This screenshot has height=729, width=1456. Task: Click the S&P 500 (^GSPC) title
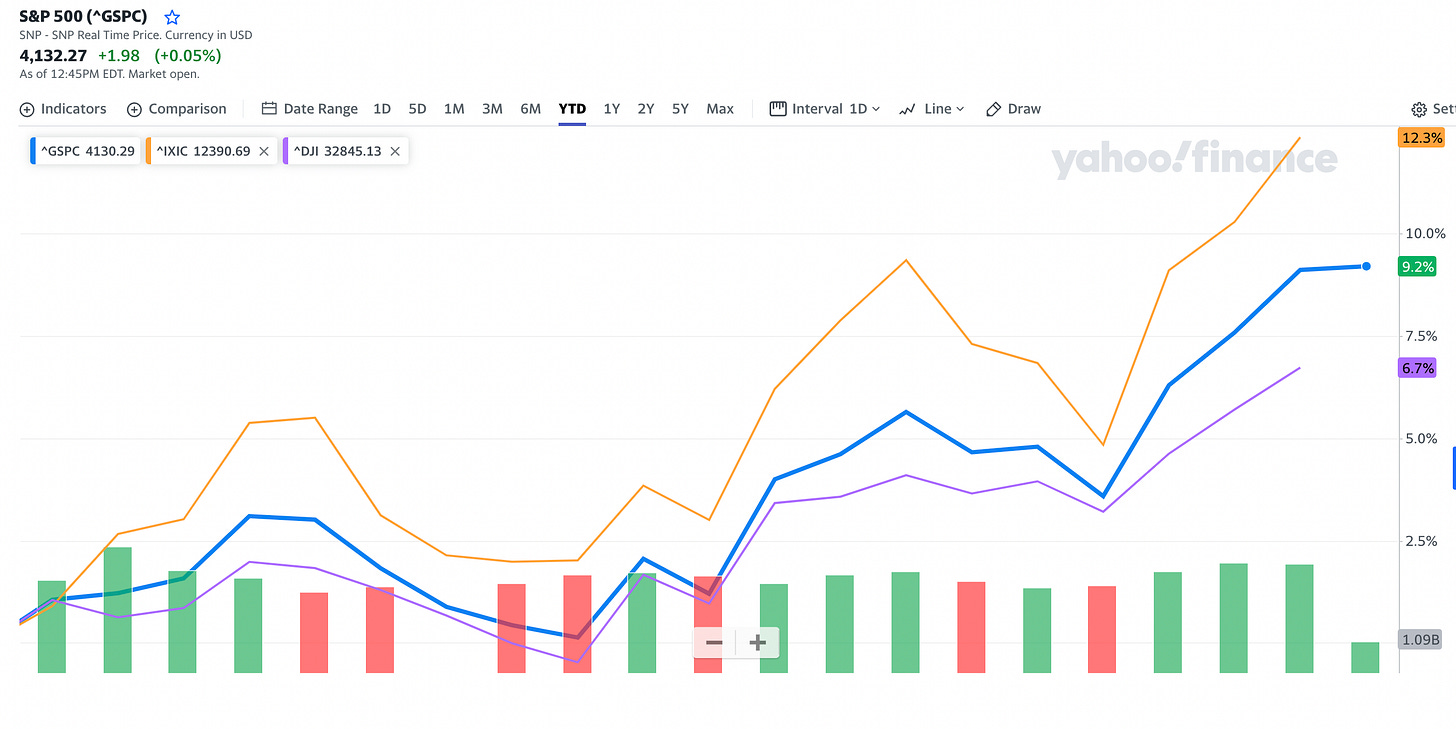coord(83,16)
